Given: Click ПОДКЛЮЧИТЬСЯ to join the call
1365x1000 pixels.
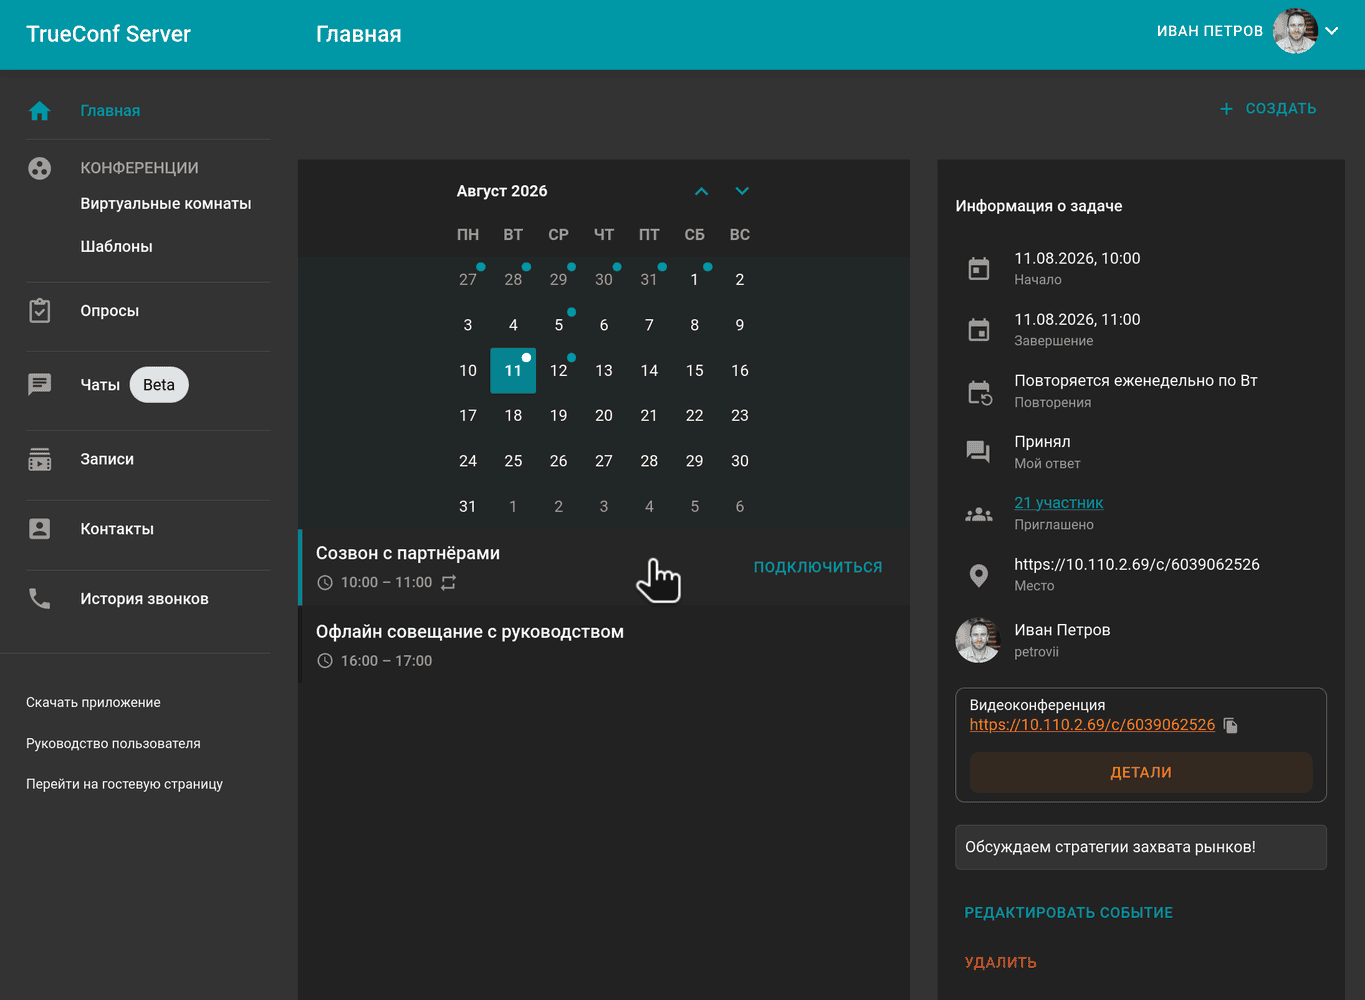Looking at the screenshot, I should coord(818,567).
